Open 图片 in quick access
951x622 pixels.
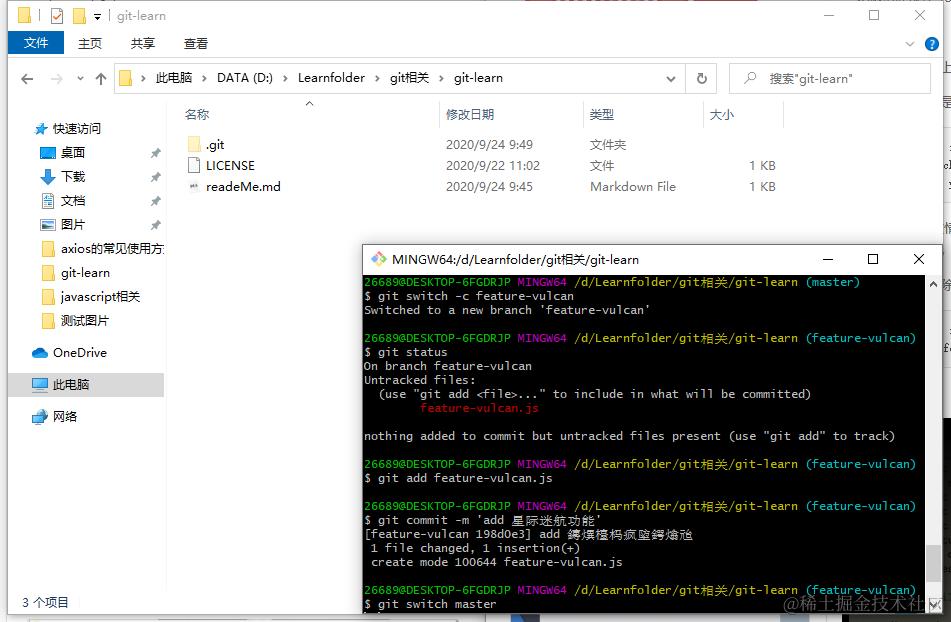coord(73,225)
